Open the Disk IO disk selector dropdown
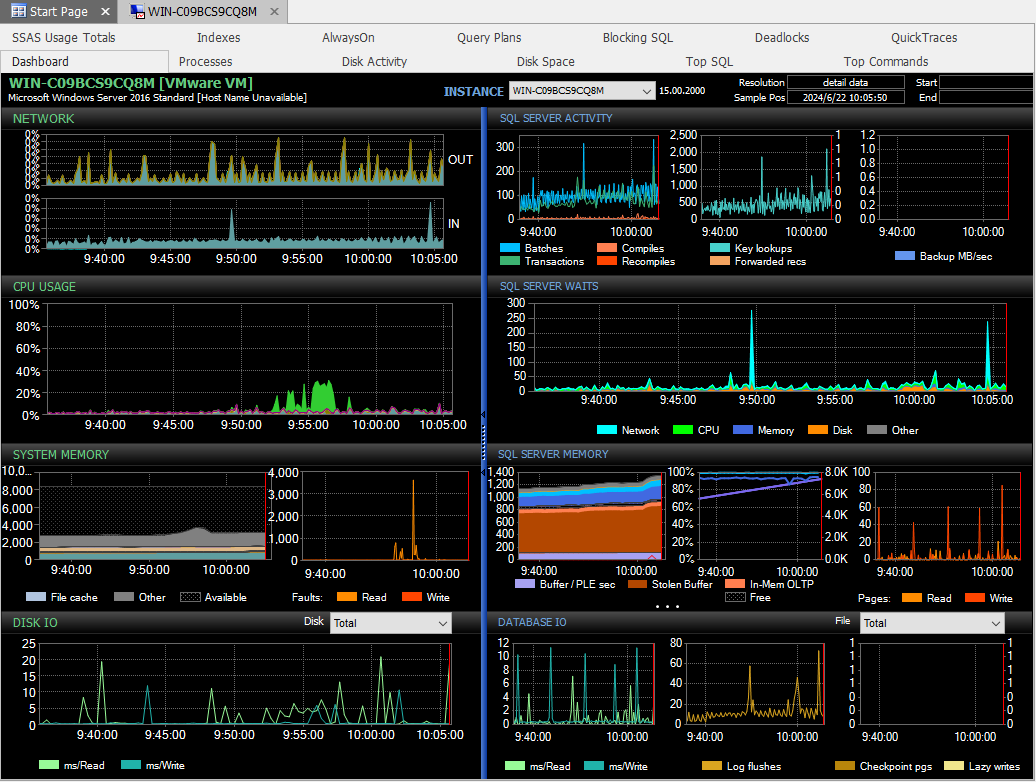The height and width of the screenshot is (782, 1036). 390,623
